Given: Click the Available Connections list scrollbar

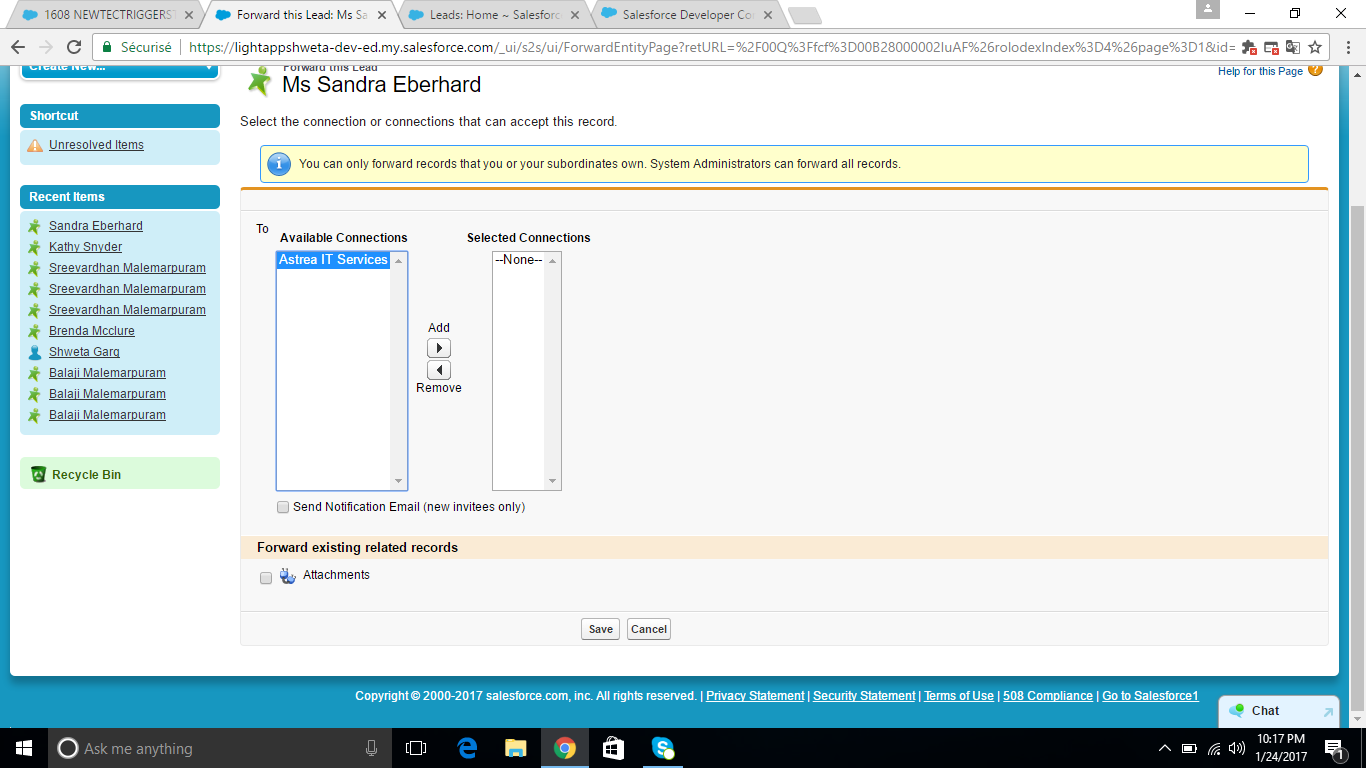Looking at the screenshot, I should tap(399, 370).
